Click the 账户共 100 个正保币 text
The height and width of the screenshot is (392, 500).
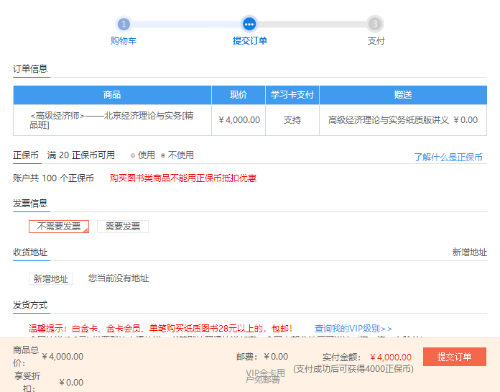[53, 178]
